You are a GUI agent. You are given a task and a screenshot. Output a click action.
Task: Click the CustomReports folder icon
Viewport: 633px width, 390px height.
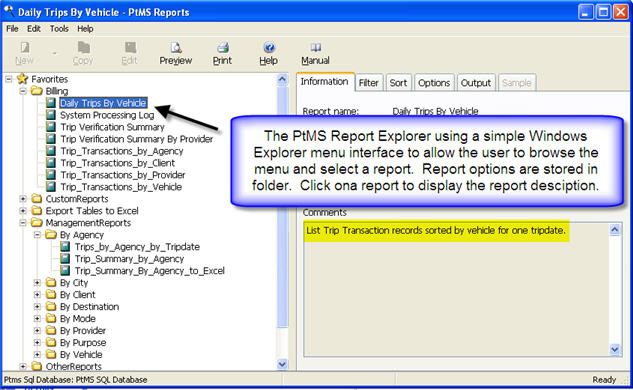pos(37,199)
